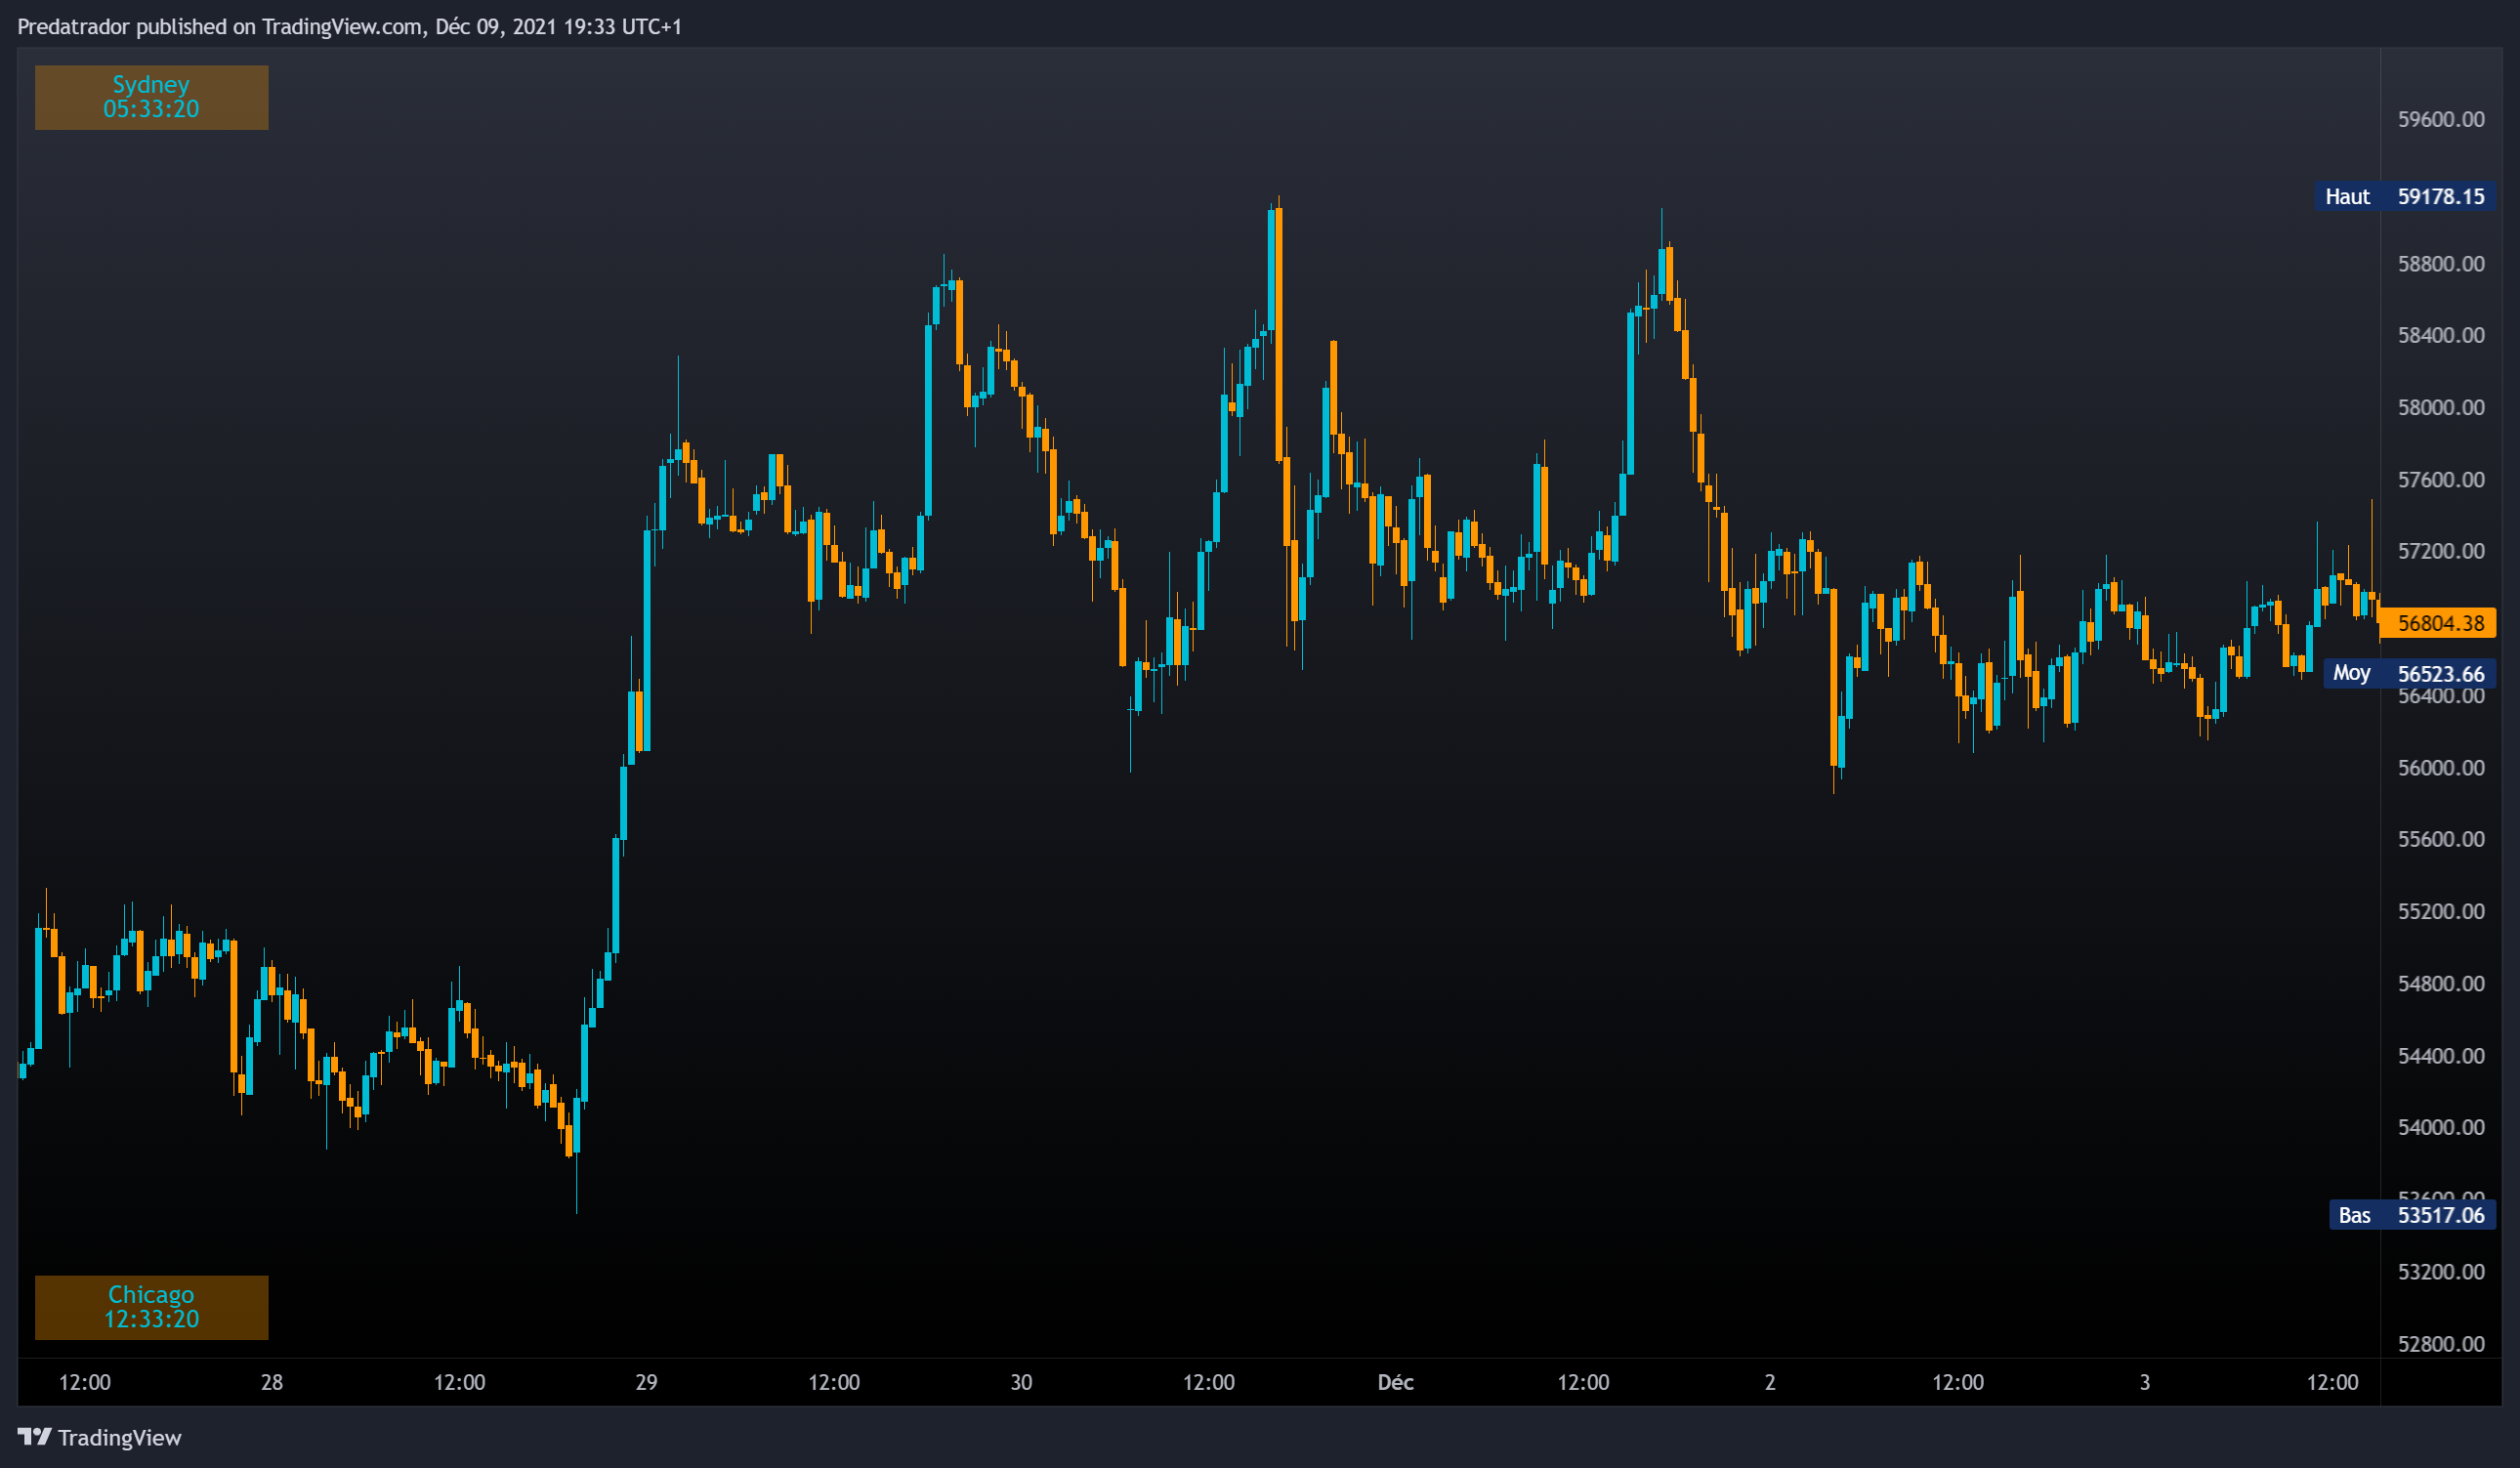2520x1468 pixels.
Task: Click the 54800.00 price axis value
Action: point(2441,983)
